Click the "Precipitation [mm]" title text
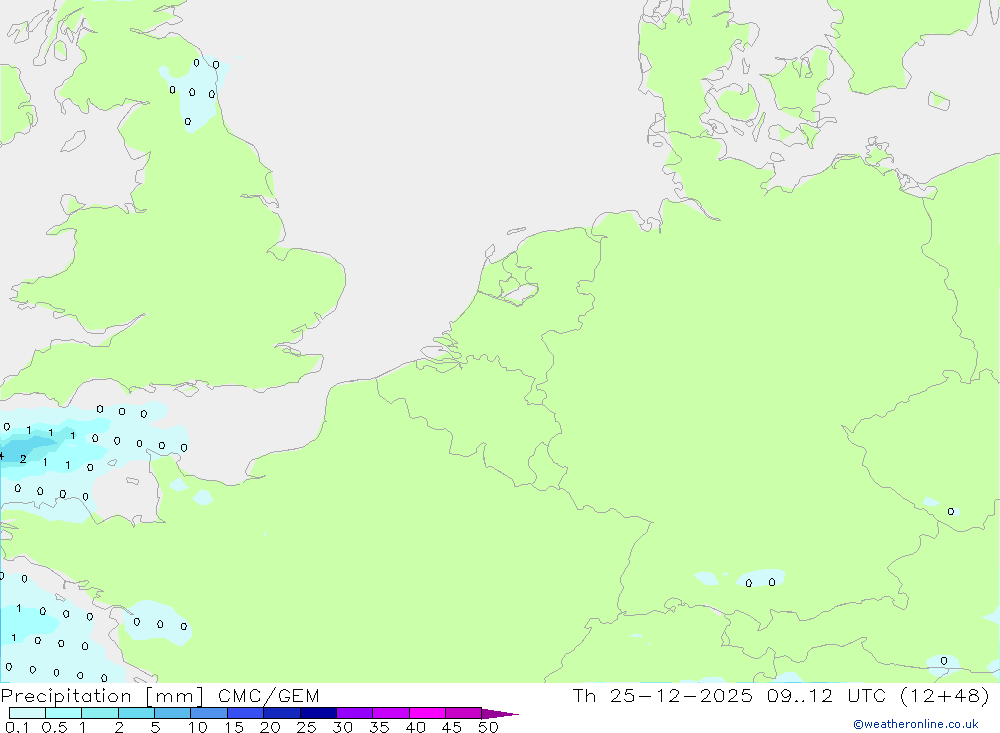This screenshot has width=1000, height=733. point(102,696)
